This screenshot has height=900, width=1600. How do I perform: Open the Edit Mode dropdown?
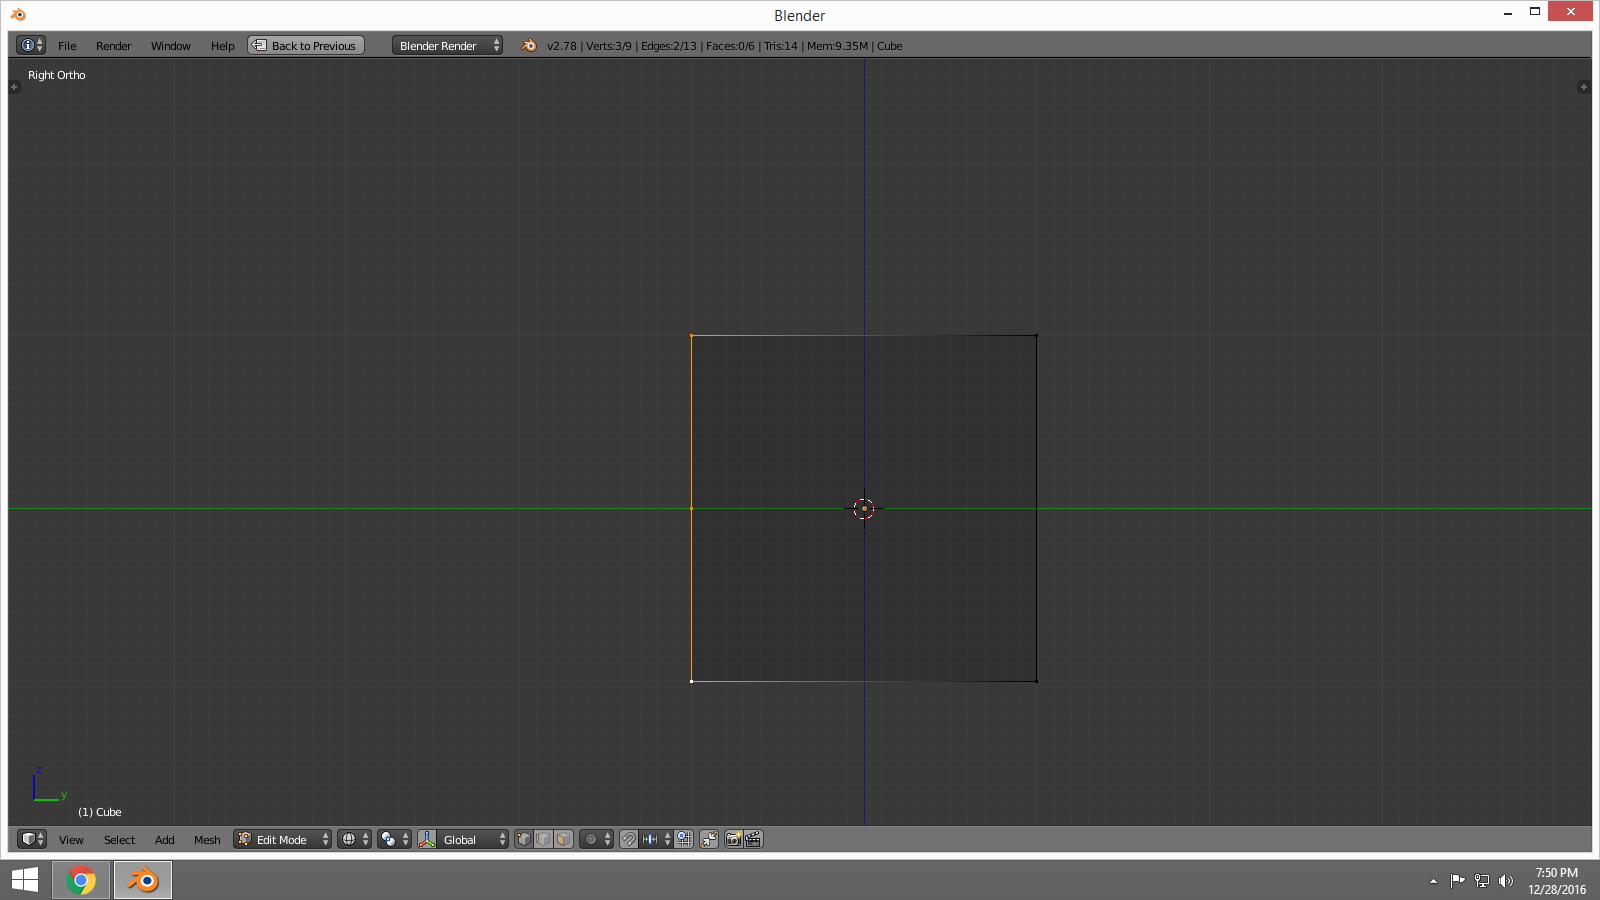coord(282,839)
